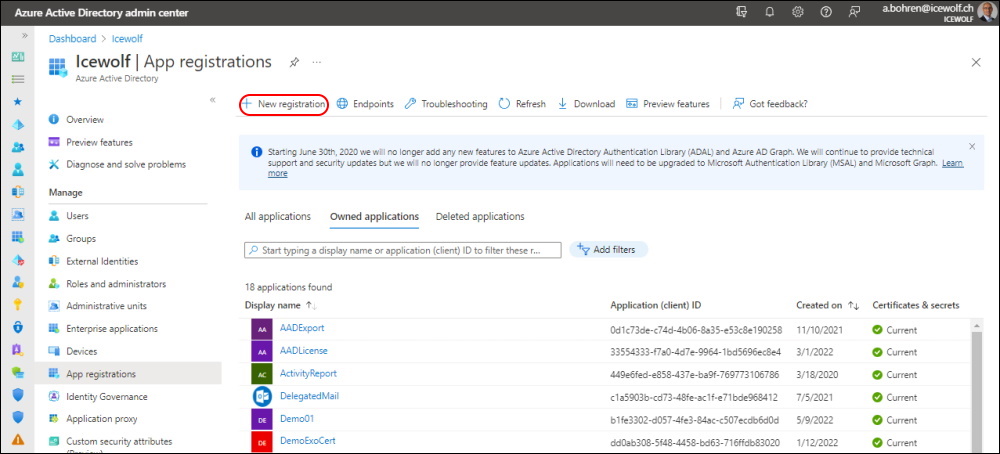Open Endpoints
This screenshot has width=1000, height=454.
[365, 104]
